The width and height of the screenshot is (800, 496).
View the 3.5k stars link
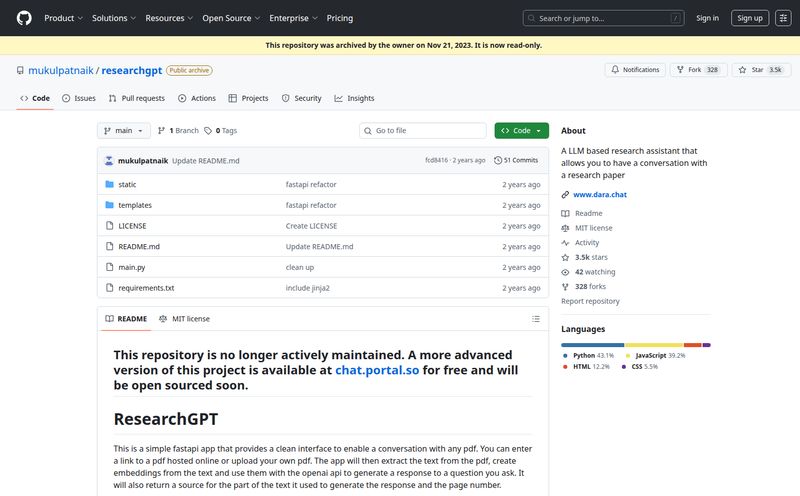[585, 258]
